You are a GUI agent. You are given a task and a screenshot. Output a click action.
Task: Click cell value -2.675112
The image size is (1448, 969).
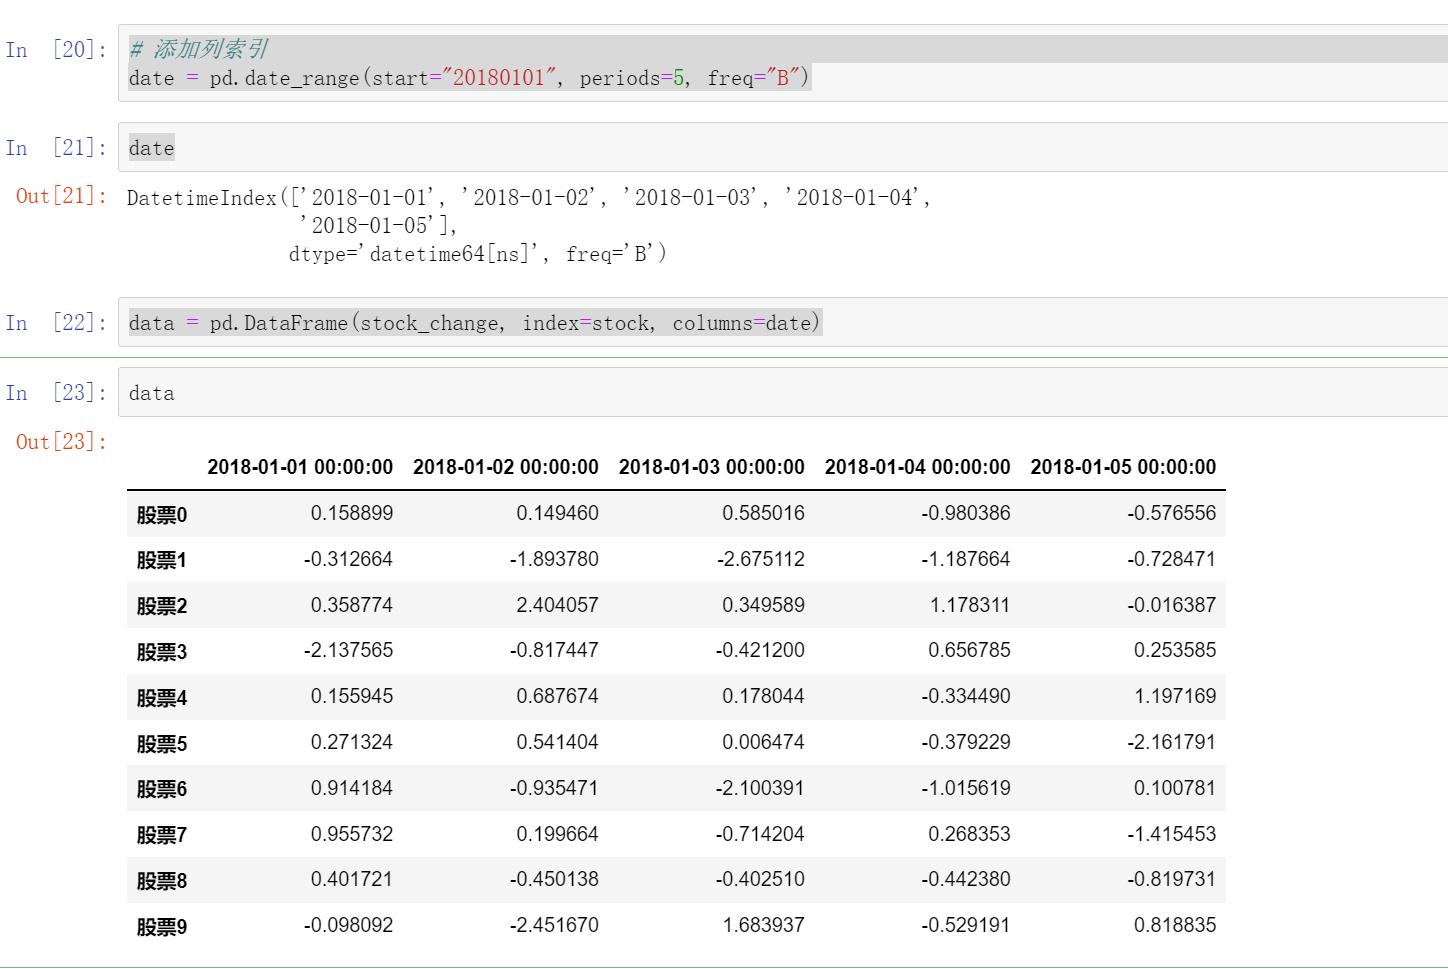760,559
